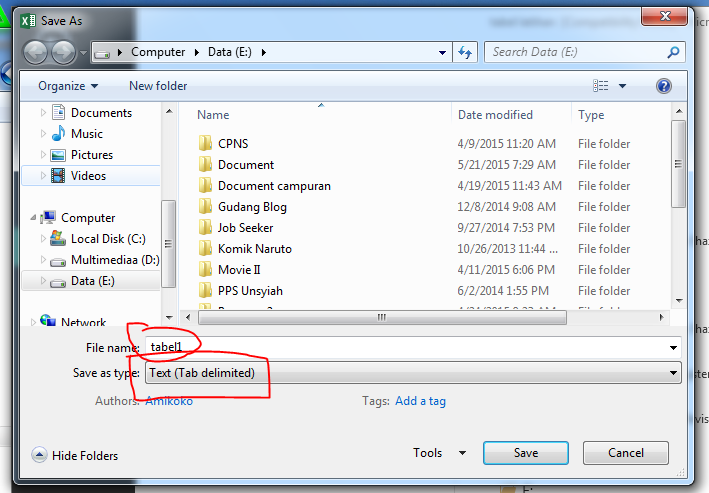709x493 pixels.
Task: Select the Document campuran folder icon
Action: tap(205, 185)
